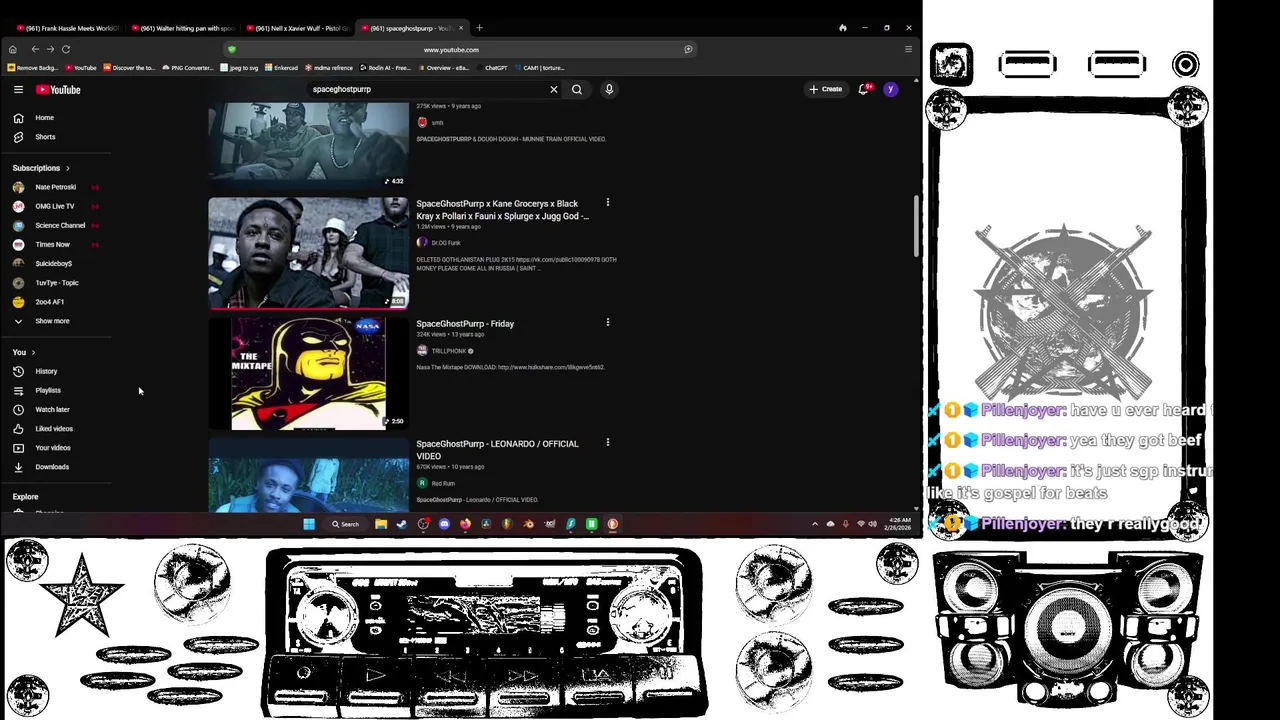Screen dimensions: 1280x720
Task: Open more options for Friday video
Action: click(x=607, y=322)
